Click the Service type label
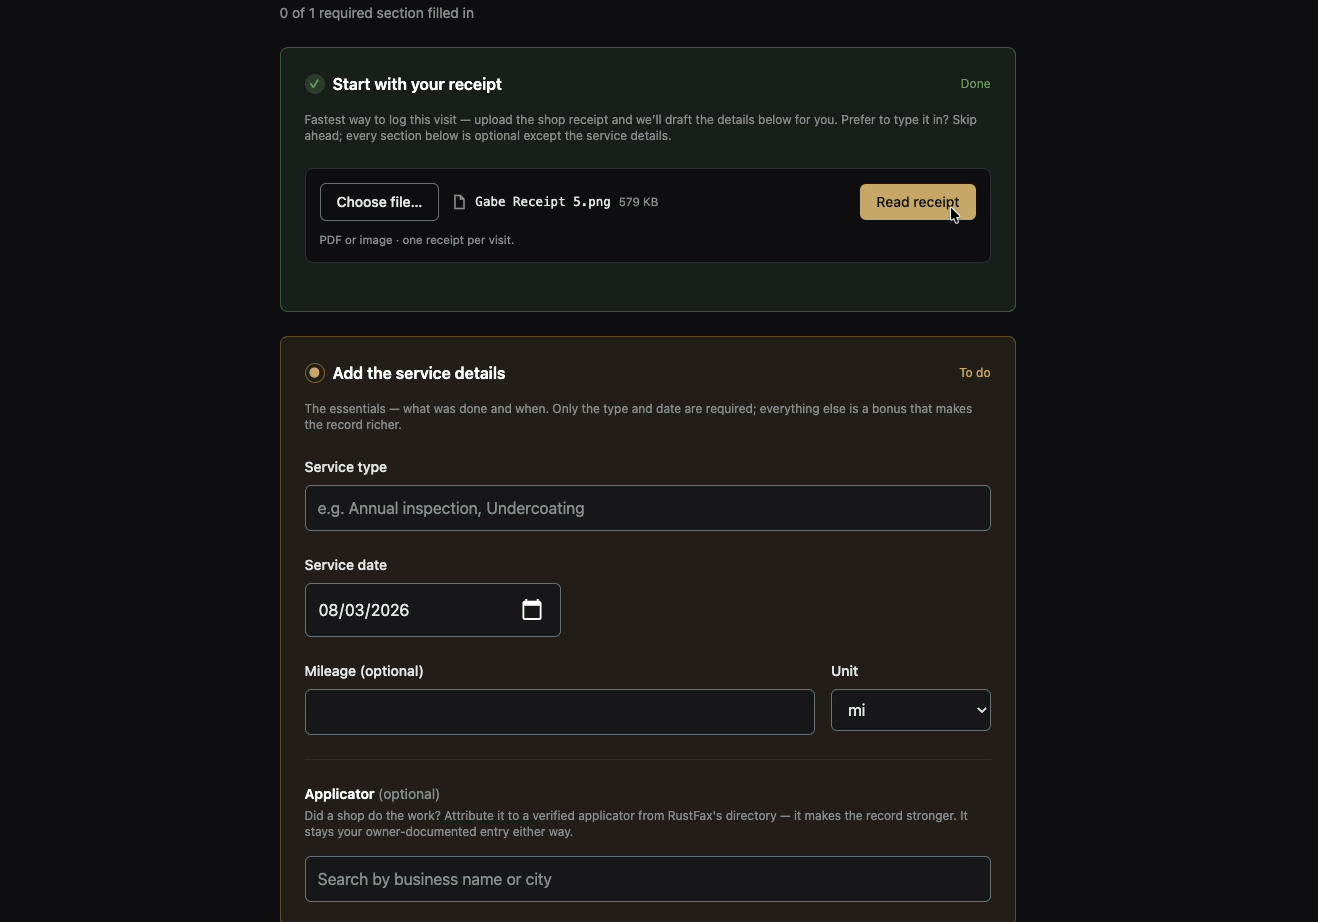Image resolution: width=1318 pixels, height=922 pixels. tap(346, 467)
